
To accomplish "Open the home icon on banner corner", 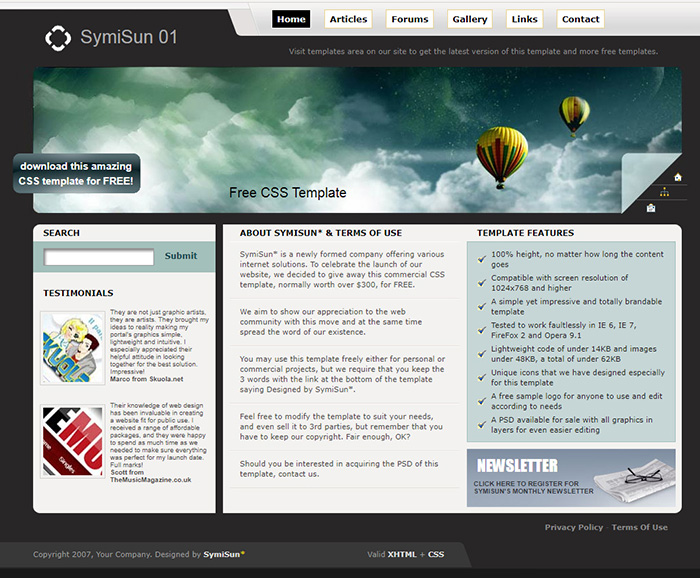I will [x=678, y=177].
